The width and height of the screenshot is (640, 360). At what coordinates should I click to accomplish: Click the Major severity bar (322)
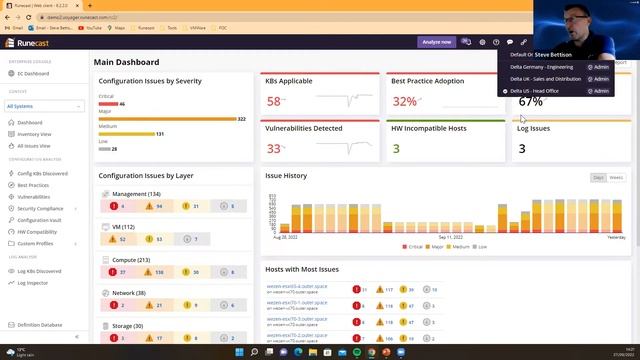[x=167, y=119]
